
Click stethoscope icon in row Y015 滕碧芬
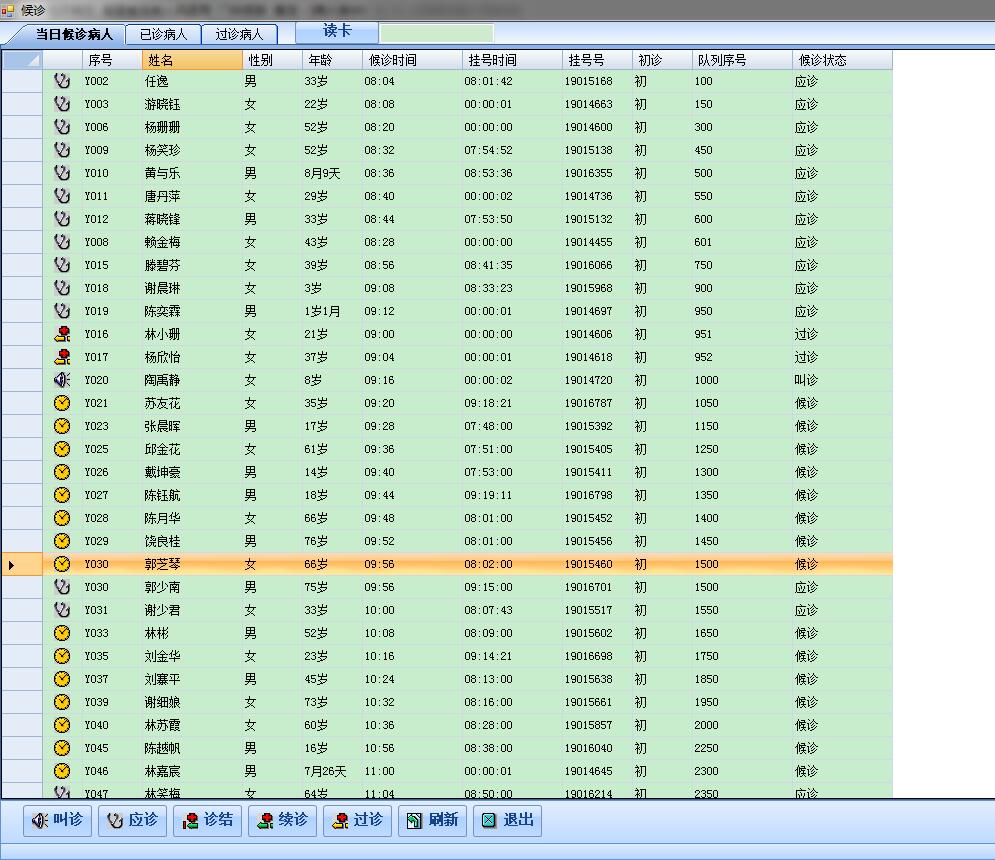pos(62,265)
